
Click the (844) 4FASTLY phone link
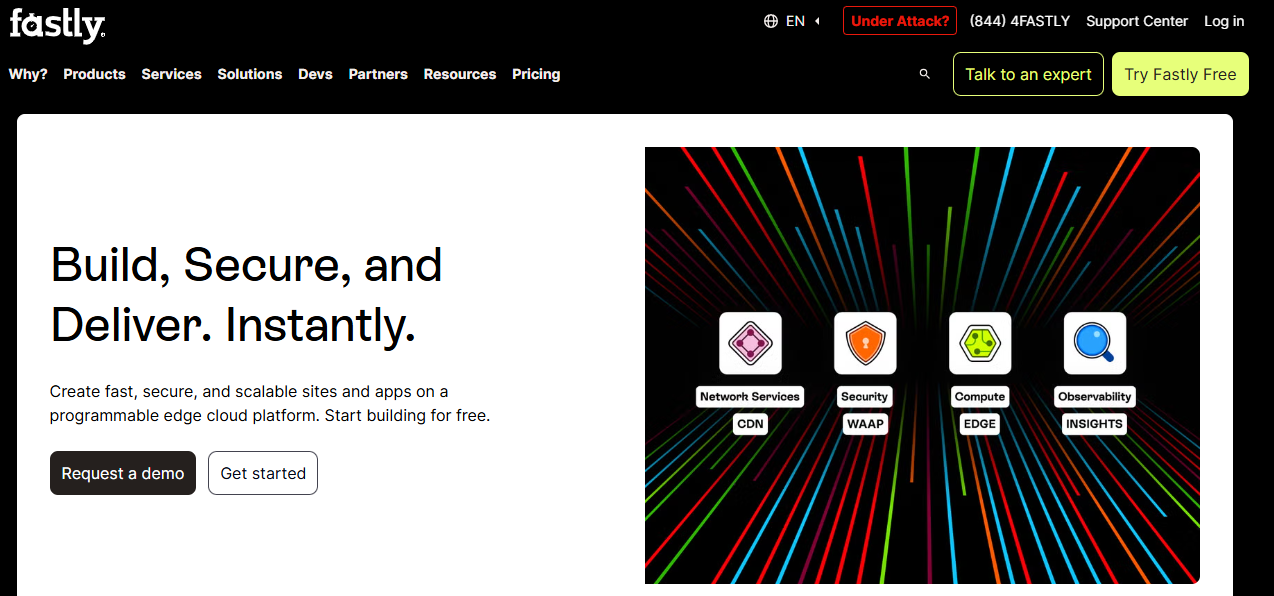tap(1020, 21)
